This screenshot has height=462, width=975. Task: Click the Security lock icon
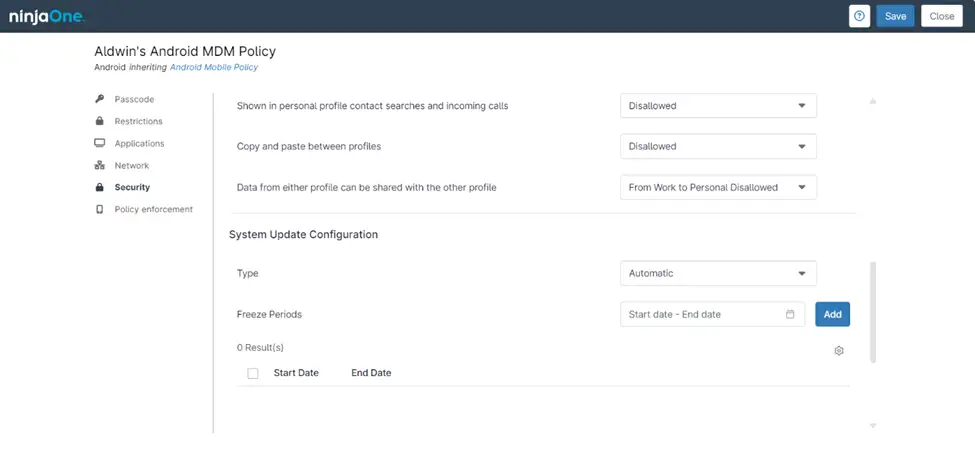point(99,187)
